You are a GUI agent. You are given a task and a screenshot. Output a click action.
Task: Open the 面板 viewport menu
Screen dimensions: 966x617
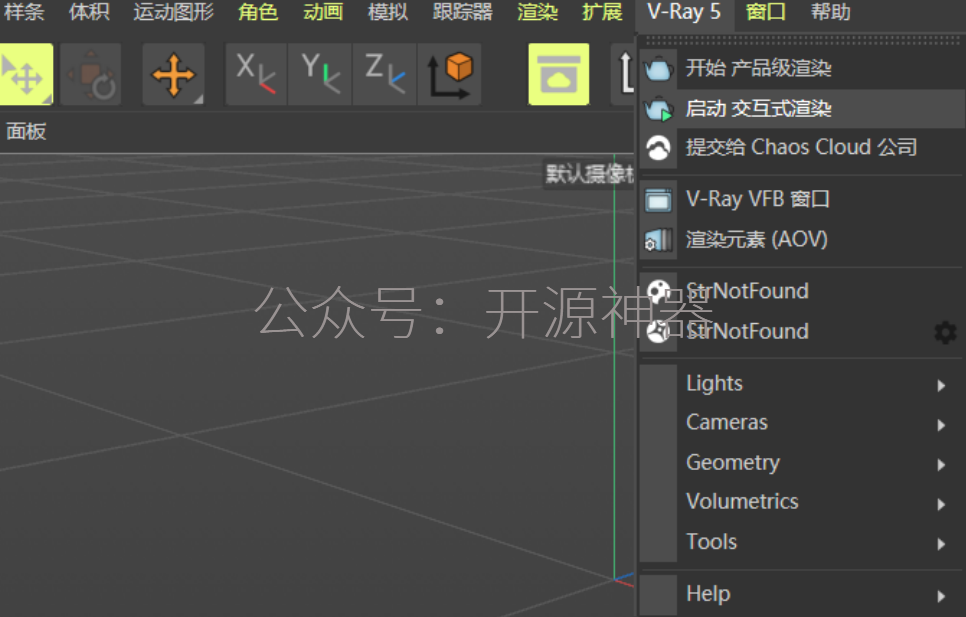tap(26, 132)
